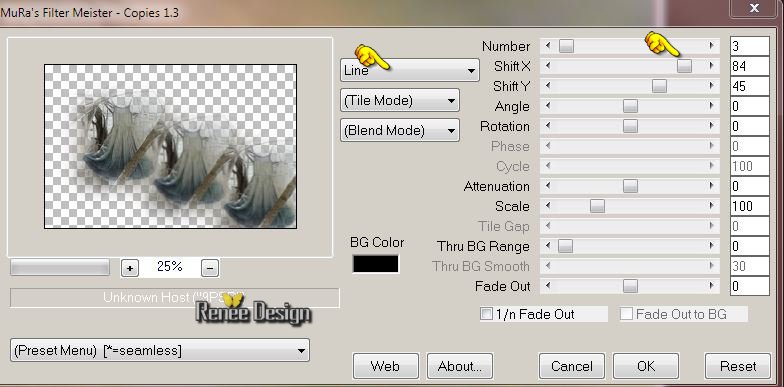
Task: Toggle the Fade Out to BG checkbox
Action: coord(626,314)
